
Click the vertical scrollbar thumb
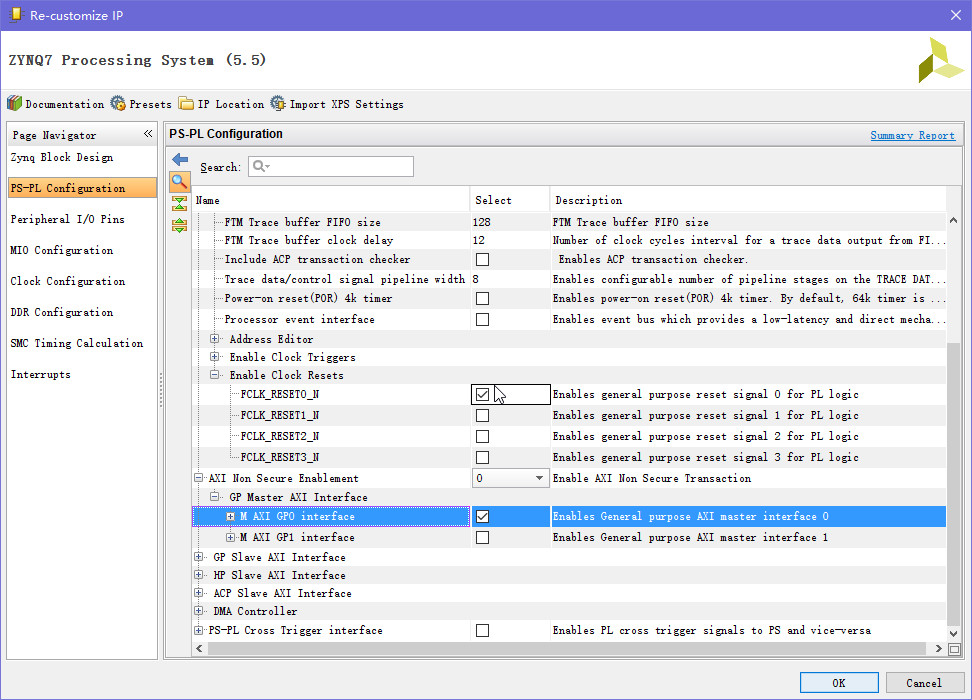953,484
